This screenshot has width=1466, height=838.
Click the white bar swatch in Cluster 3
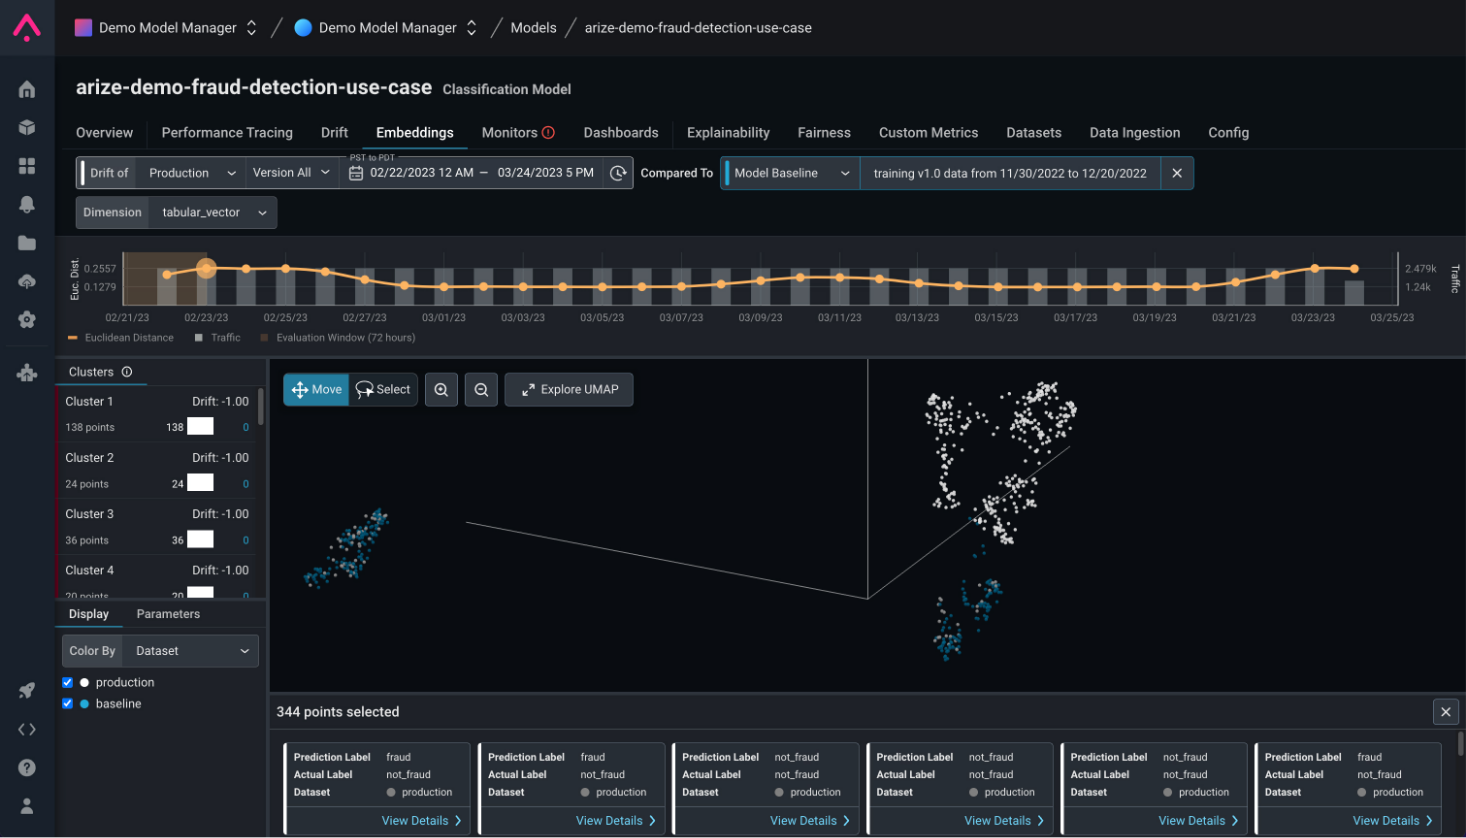pos(201,539)
